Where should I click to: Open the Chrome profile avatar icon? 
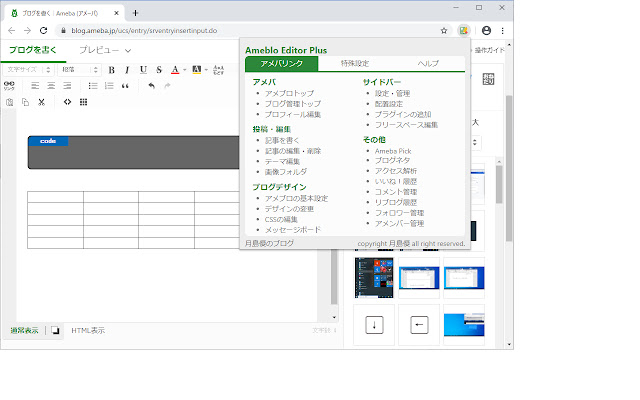486,31
